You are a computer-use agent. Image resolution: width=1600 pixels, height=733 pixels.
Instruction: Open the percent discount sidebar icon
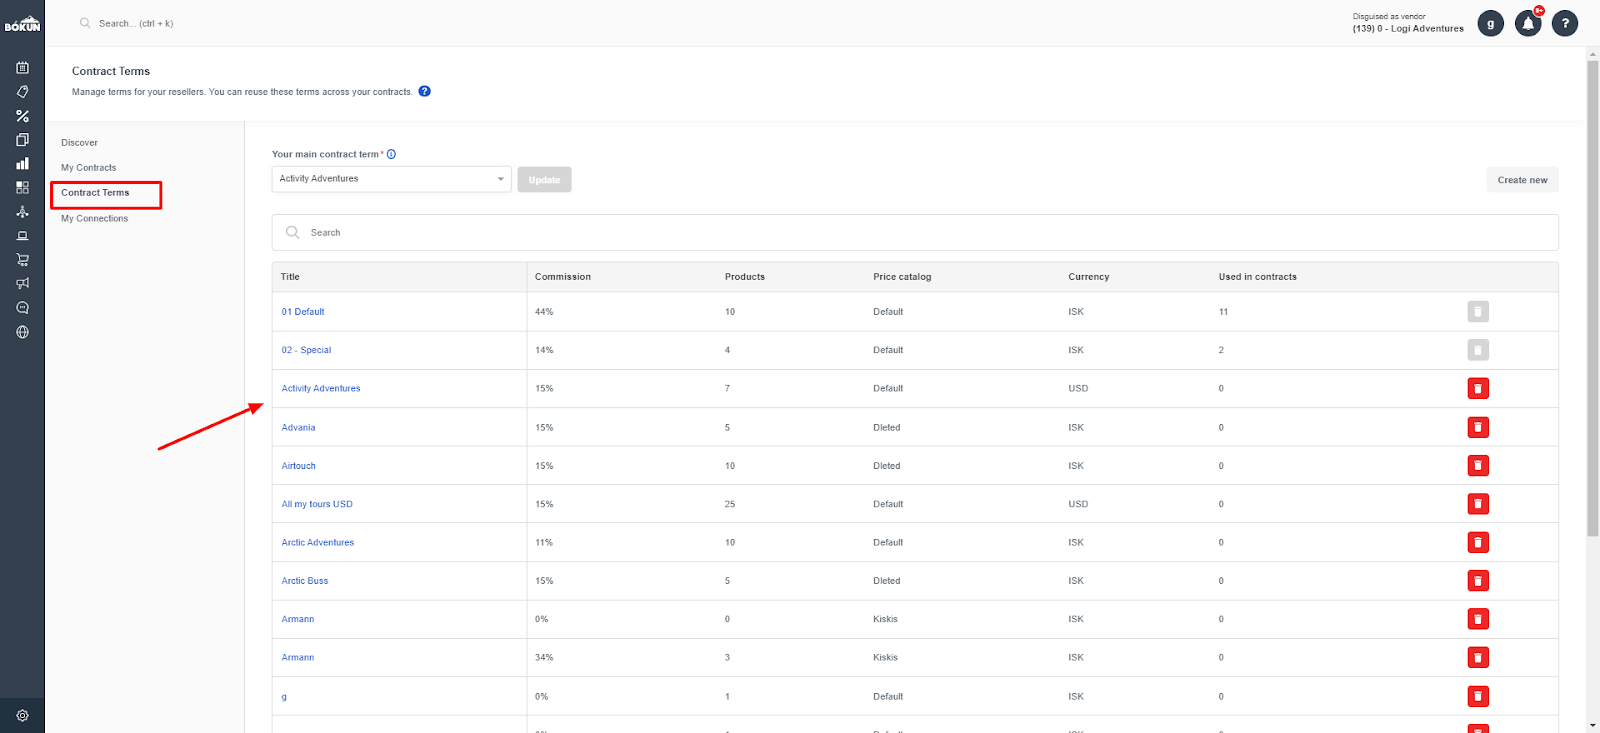coord(22,116)
